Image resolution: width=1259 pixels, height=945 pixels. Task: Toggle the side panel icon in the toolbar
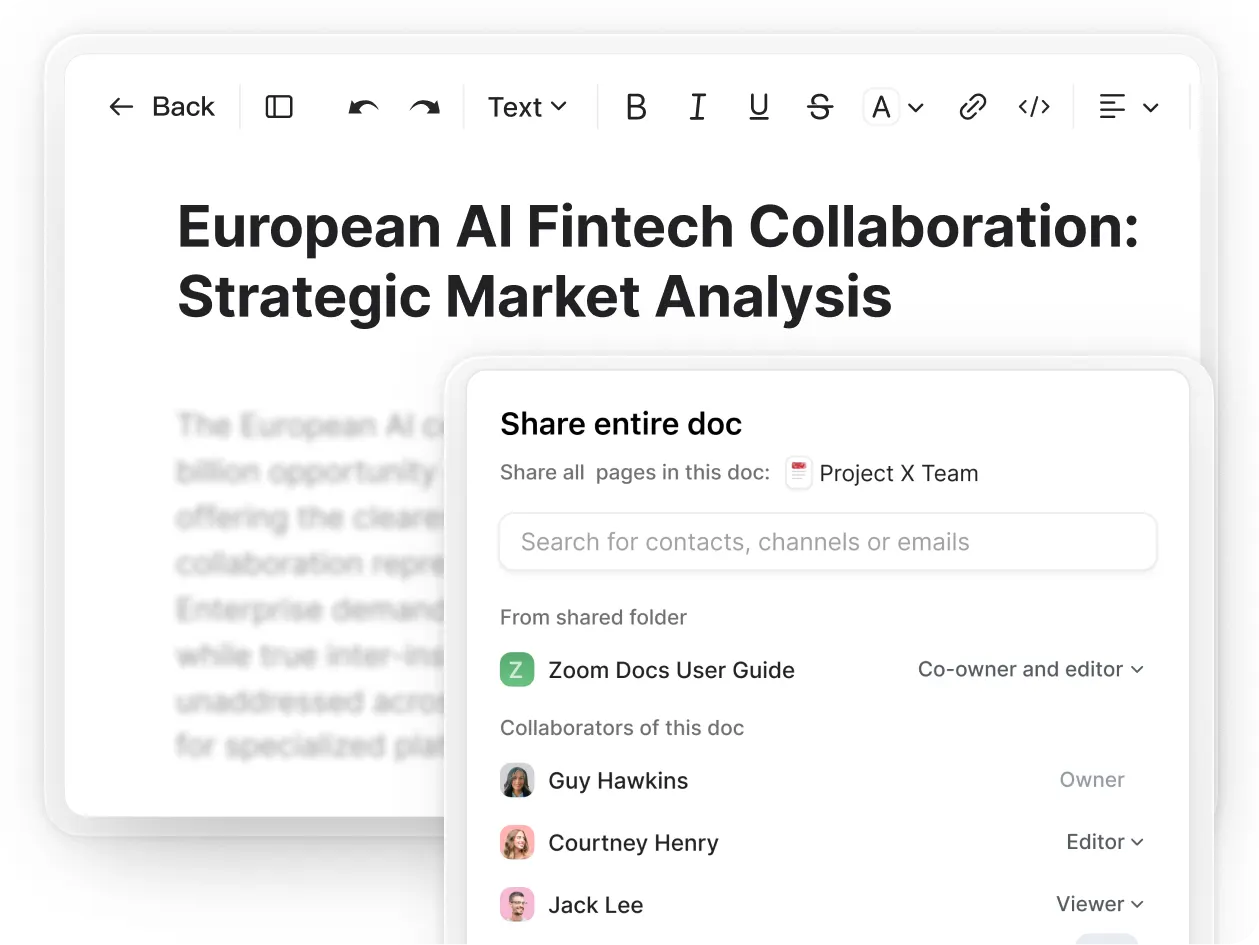[x=278, y=107]
